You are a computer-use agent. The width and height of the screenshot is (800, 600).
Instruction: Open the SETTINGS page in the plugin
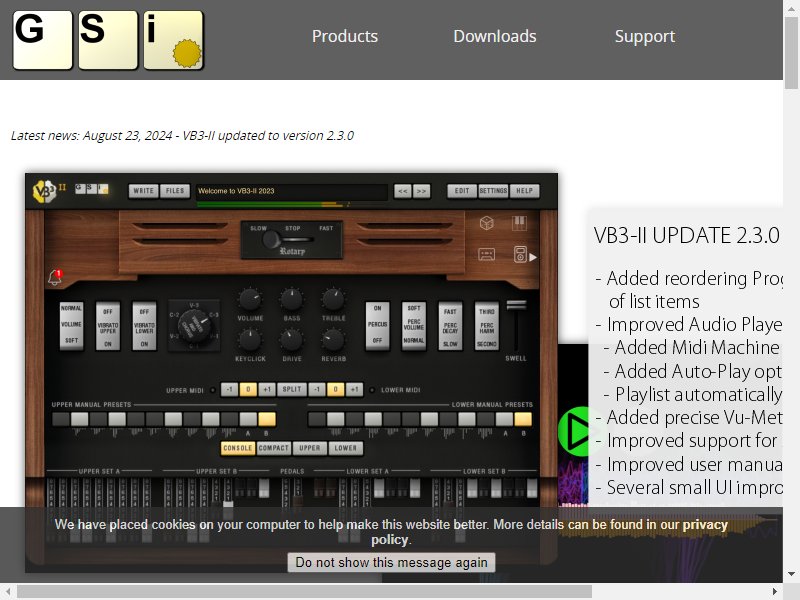pyautogui.click(x=493, y=191)
